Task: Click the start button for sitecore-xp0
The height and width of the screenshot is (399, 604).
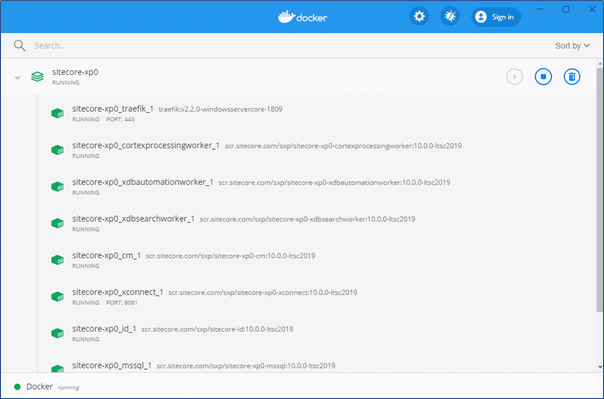Action: [x=514, y=76]
